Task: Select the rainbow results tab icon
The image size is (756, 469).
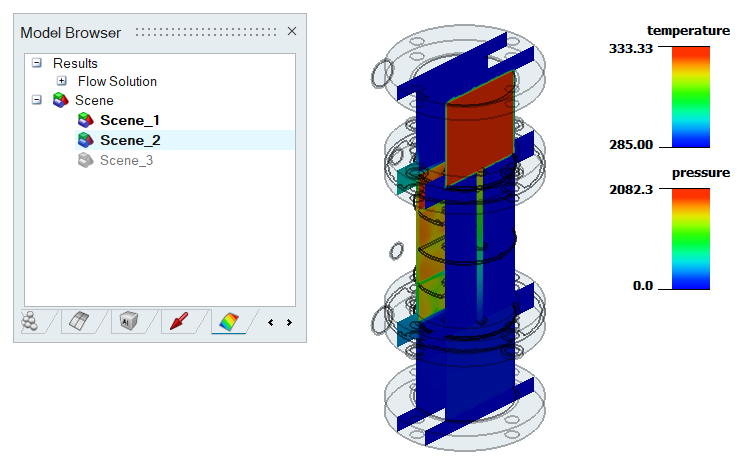Action: 230,321
